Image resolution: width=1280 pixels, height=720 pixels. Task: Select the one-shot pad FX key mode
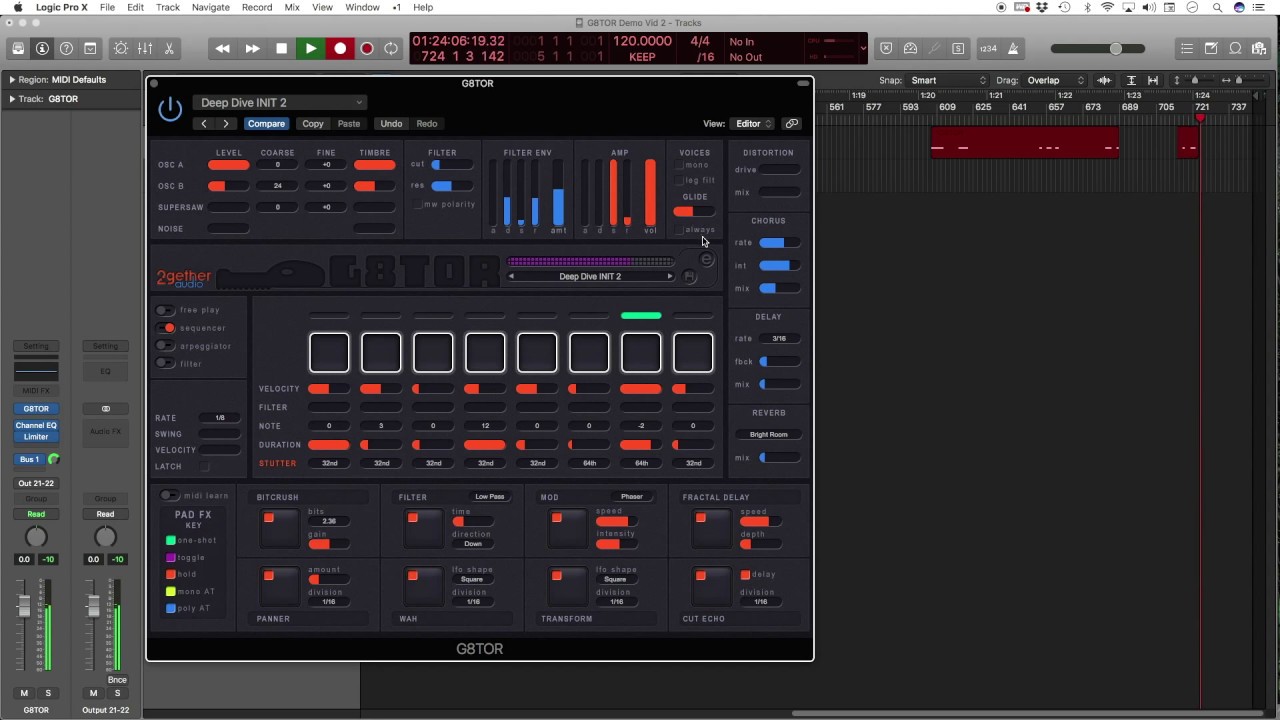(x=171, y=541)
